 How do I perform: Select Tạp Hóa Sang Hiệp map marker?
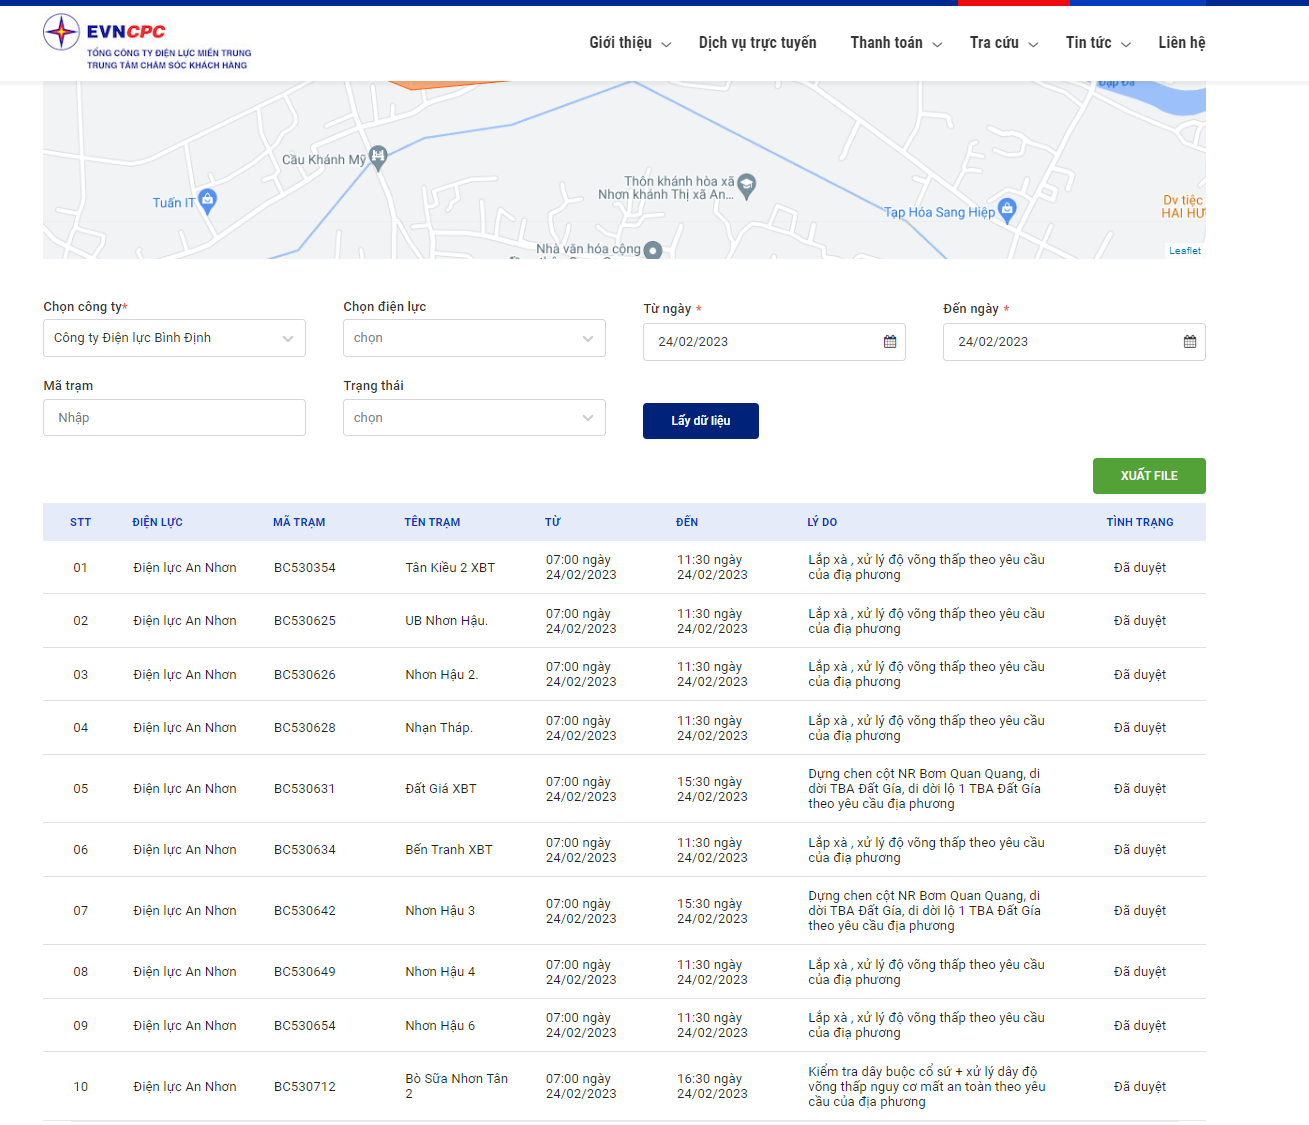(x=1007, y=209)
